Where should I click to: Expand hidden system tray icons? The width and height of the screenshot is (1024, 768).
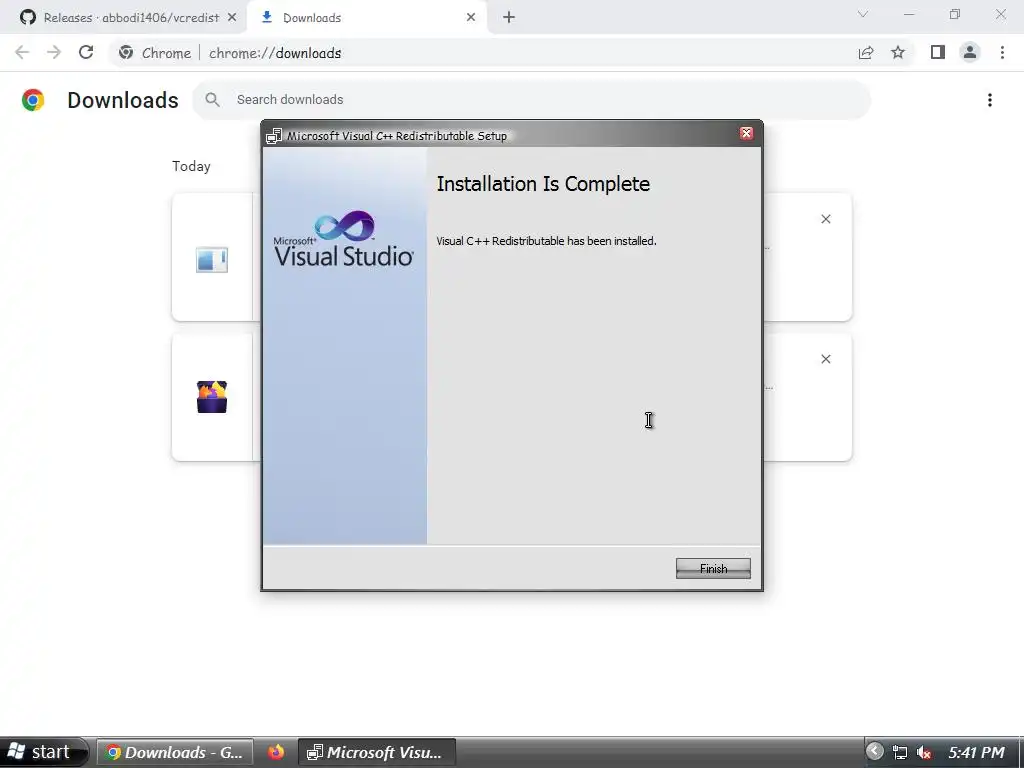(x=874, y=752)
